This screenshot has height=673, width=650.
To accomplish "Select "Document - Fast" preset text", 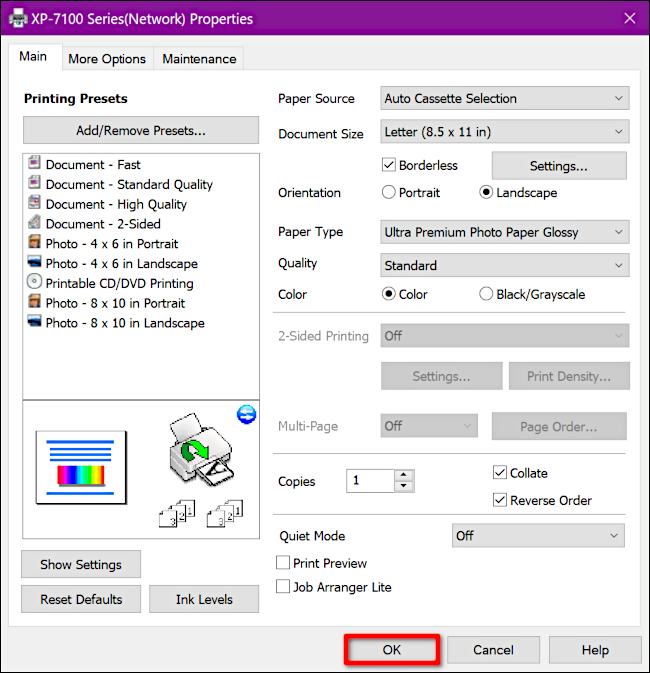I will pos(93,164).
